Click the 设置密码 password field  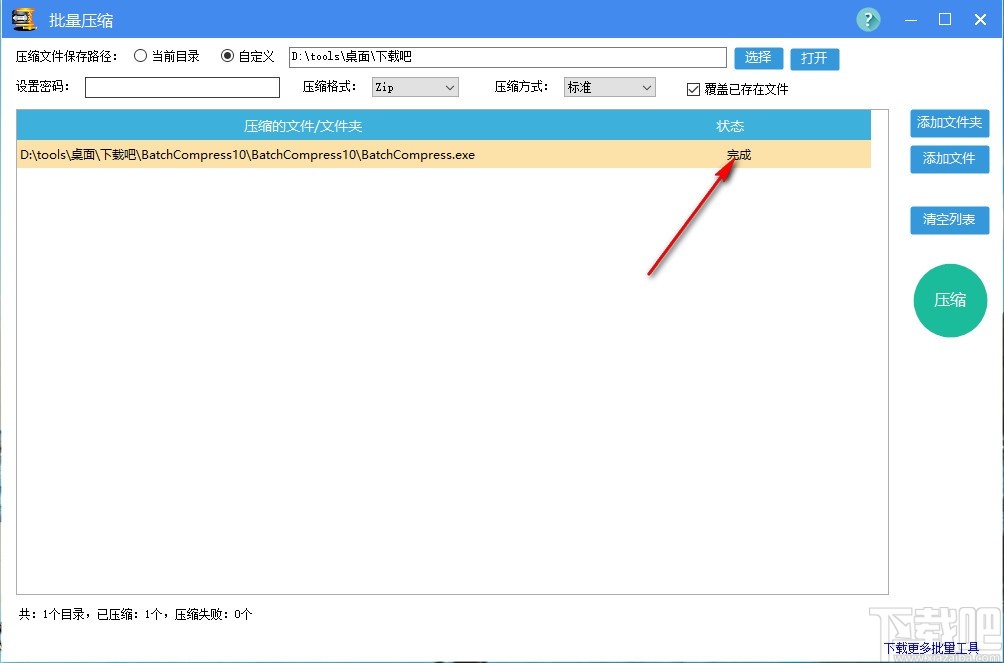[x=182, y=87]
